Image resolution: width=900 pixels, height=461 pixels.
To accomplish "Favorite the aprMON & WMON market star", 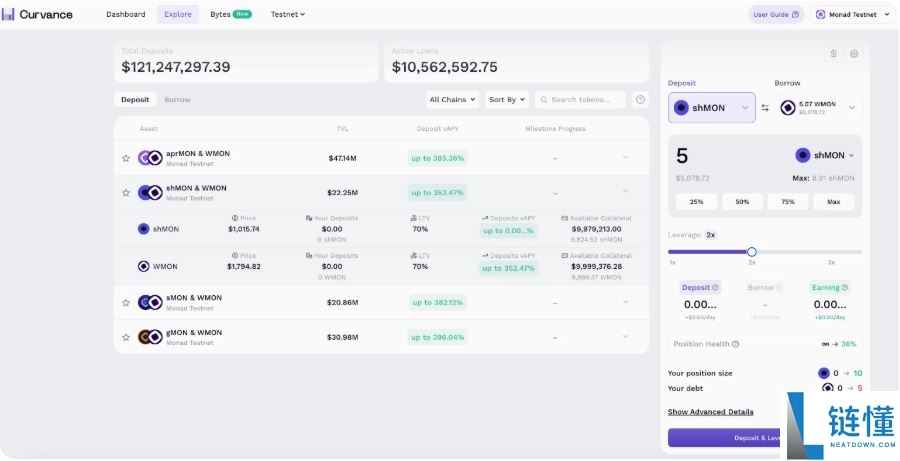I will (x=126, y=158).
